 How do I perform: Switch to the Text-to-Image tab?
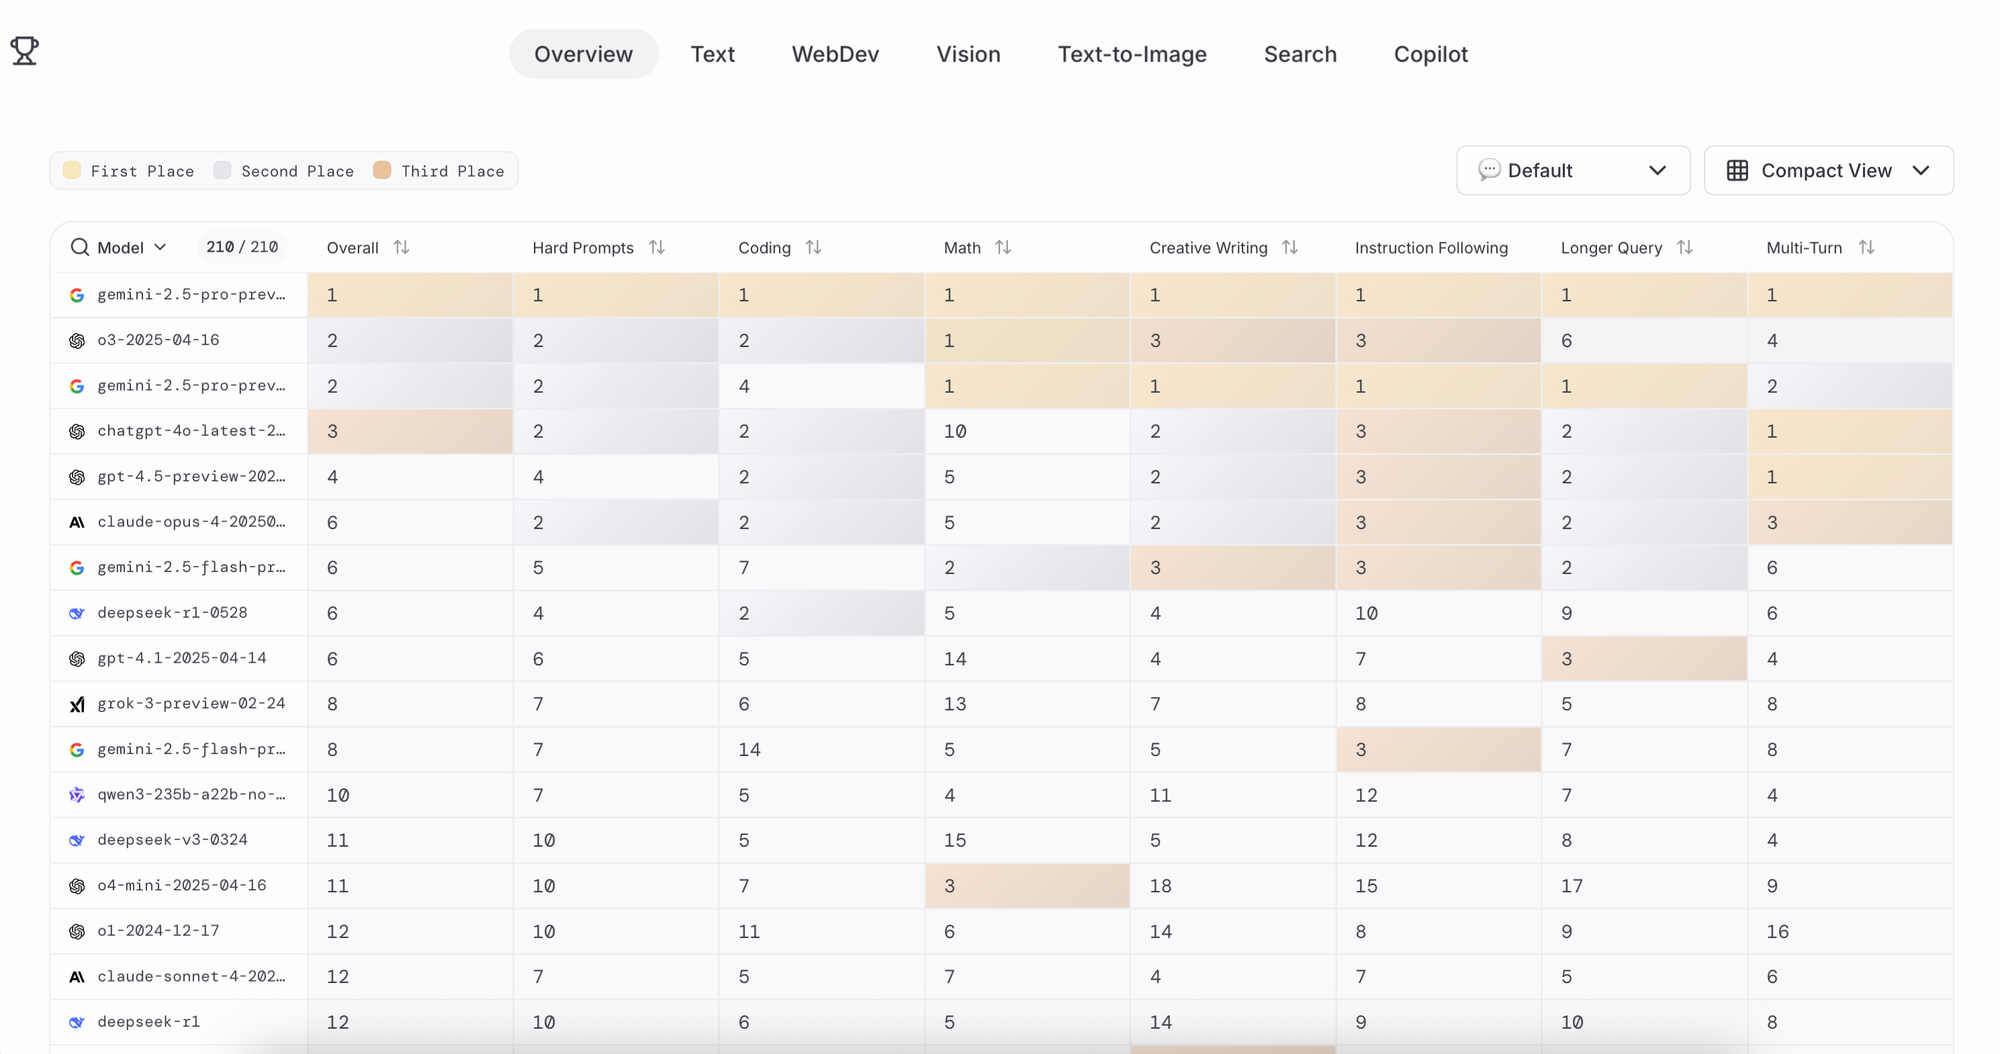[x=1132, y=54]
